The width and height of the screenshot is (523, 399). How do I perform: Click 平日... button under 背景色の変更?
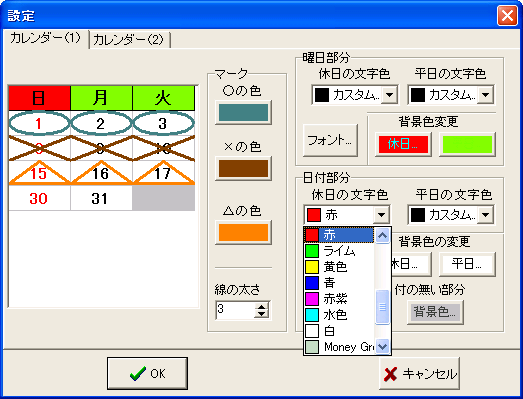(467, 264)
